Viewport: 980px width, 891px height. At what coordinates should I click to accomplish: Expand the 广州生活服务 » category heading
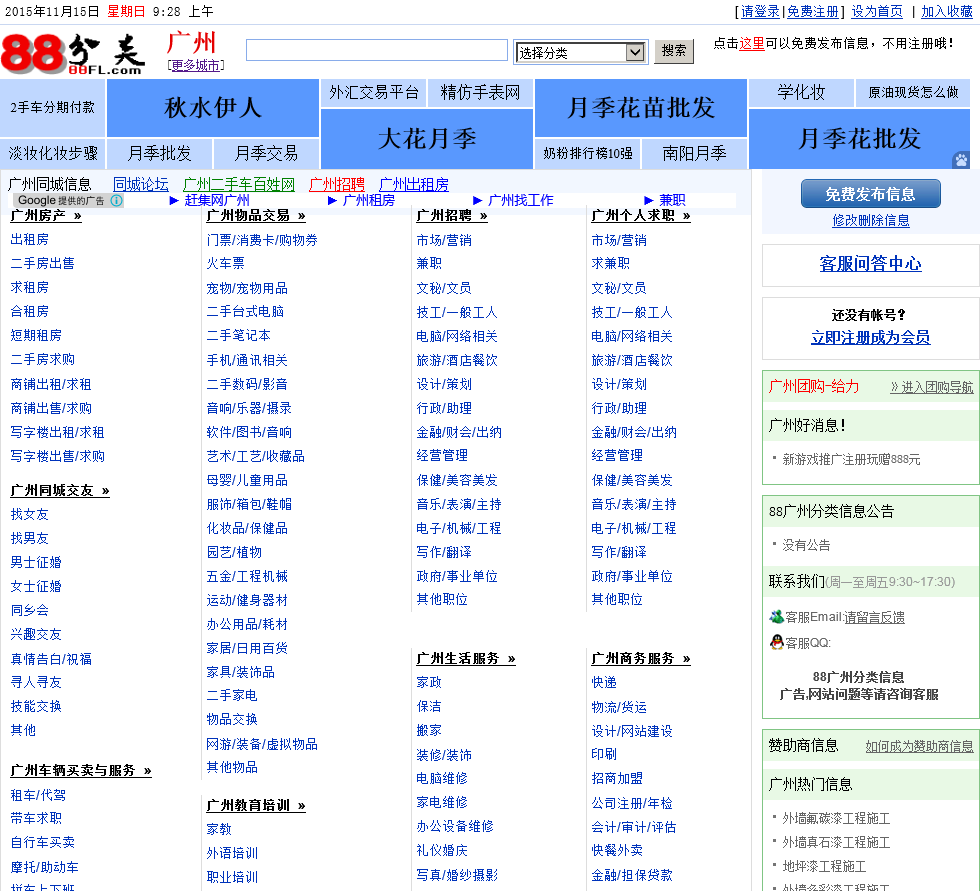[466, 659]
